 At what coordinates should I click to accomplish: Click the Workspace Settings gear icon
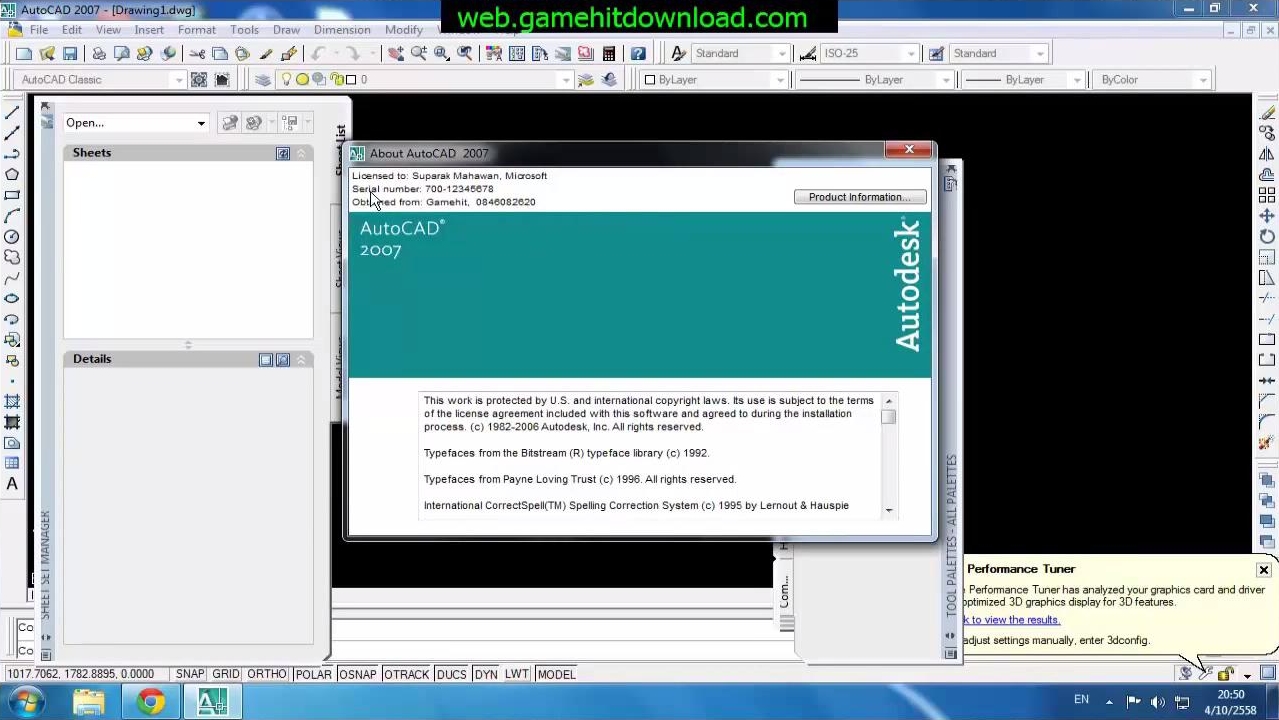(x=199, y=79)
